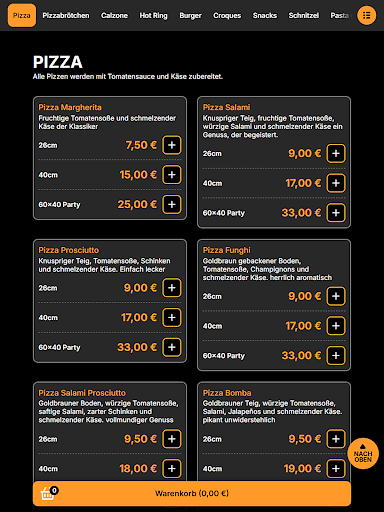384x512 pixels.
Task: Click the shopping basket icon
Action: click(x=48, y=494)
